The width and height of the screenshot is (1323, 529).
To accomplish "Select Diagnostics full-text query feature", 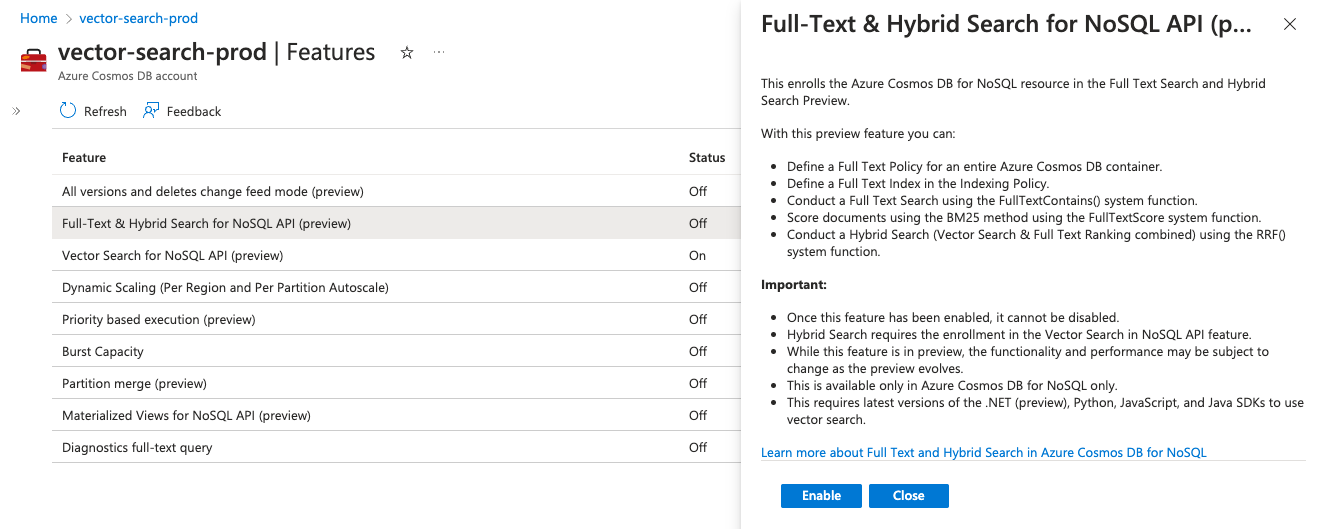I will [x=137, y=447].
